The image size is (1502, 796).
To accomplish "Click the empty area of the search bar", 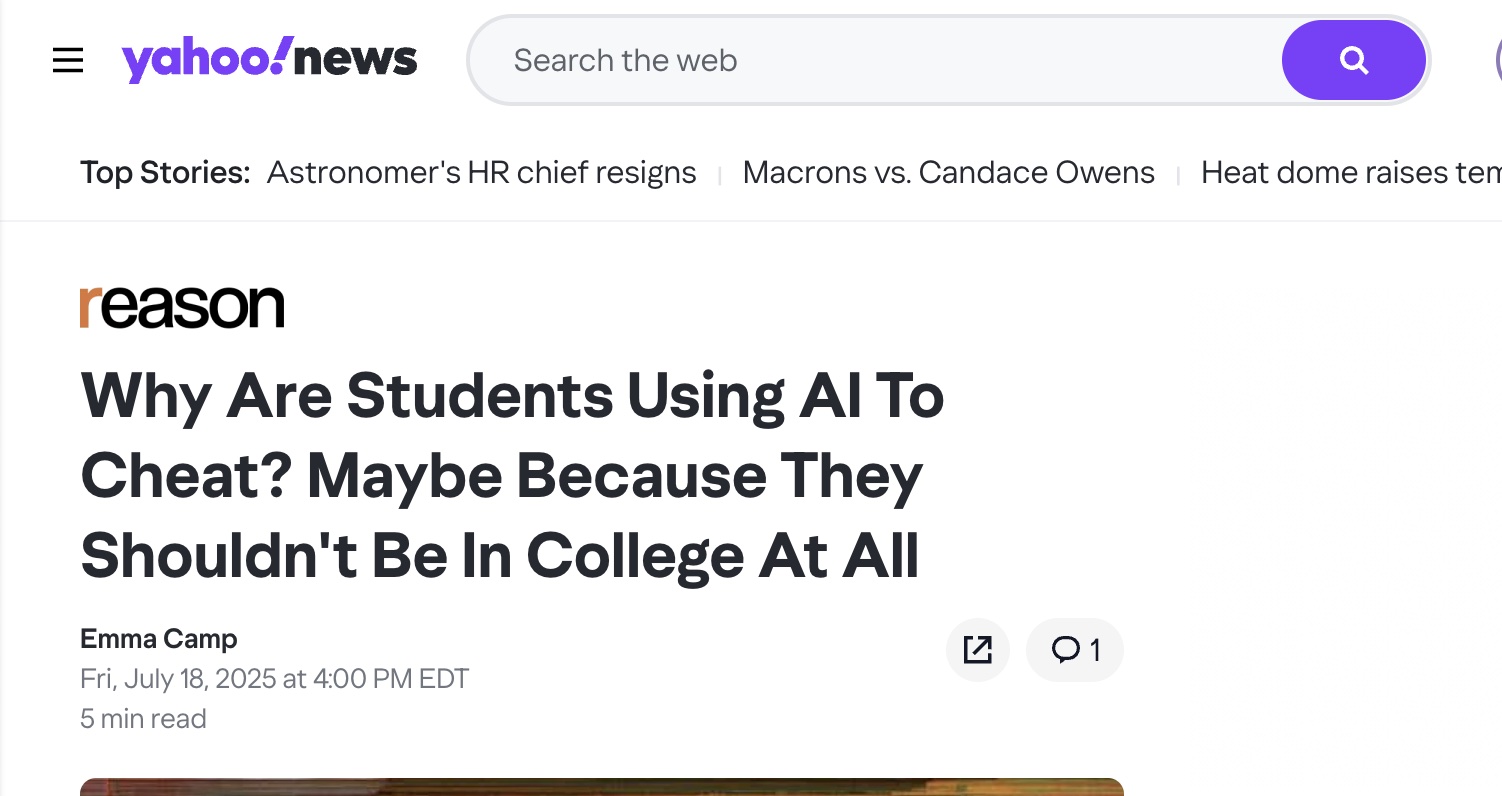I will pos(1000,61).
